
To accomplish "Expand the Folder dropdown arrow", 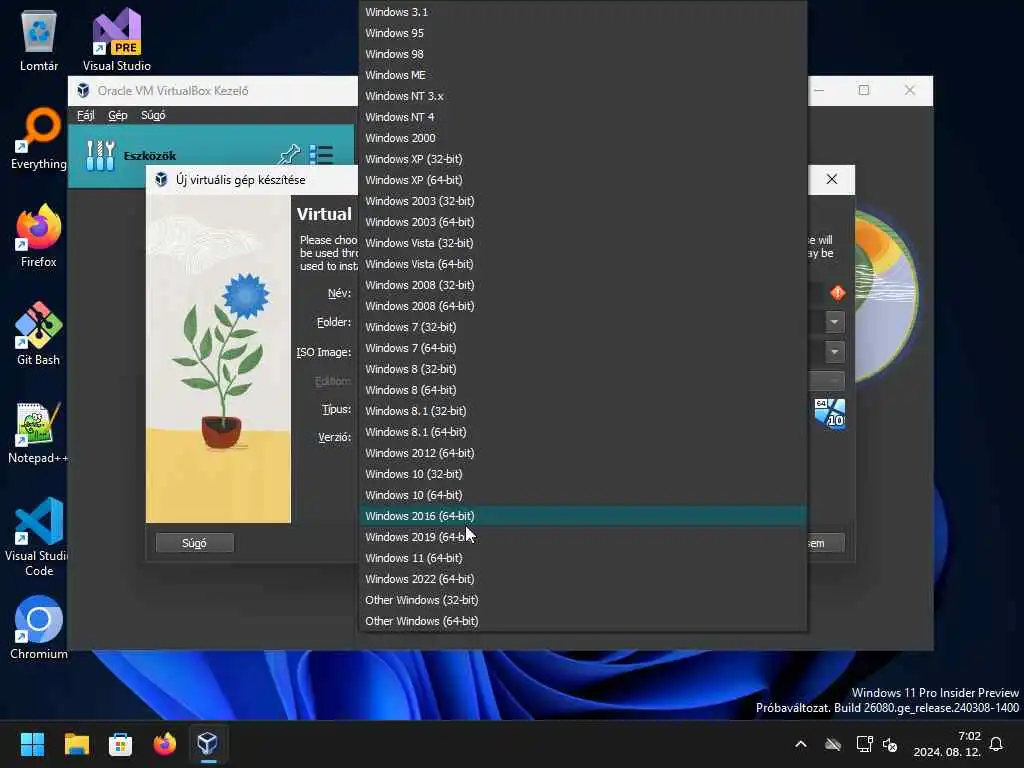I will tap(835, 321).
